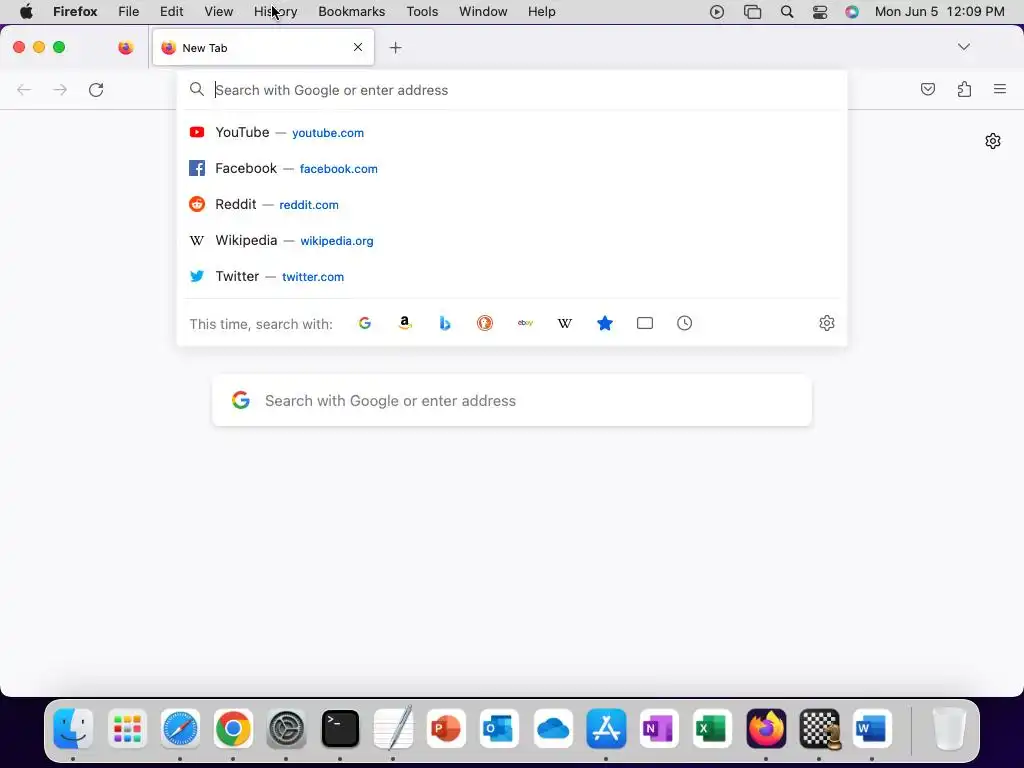
Task: Open the Window menu
Action: 483,12
